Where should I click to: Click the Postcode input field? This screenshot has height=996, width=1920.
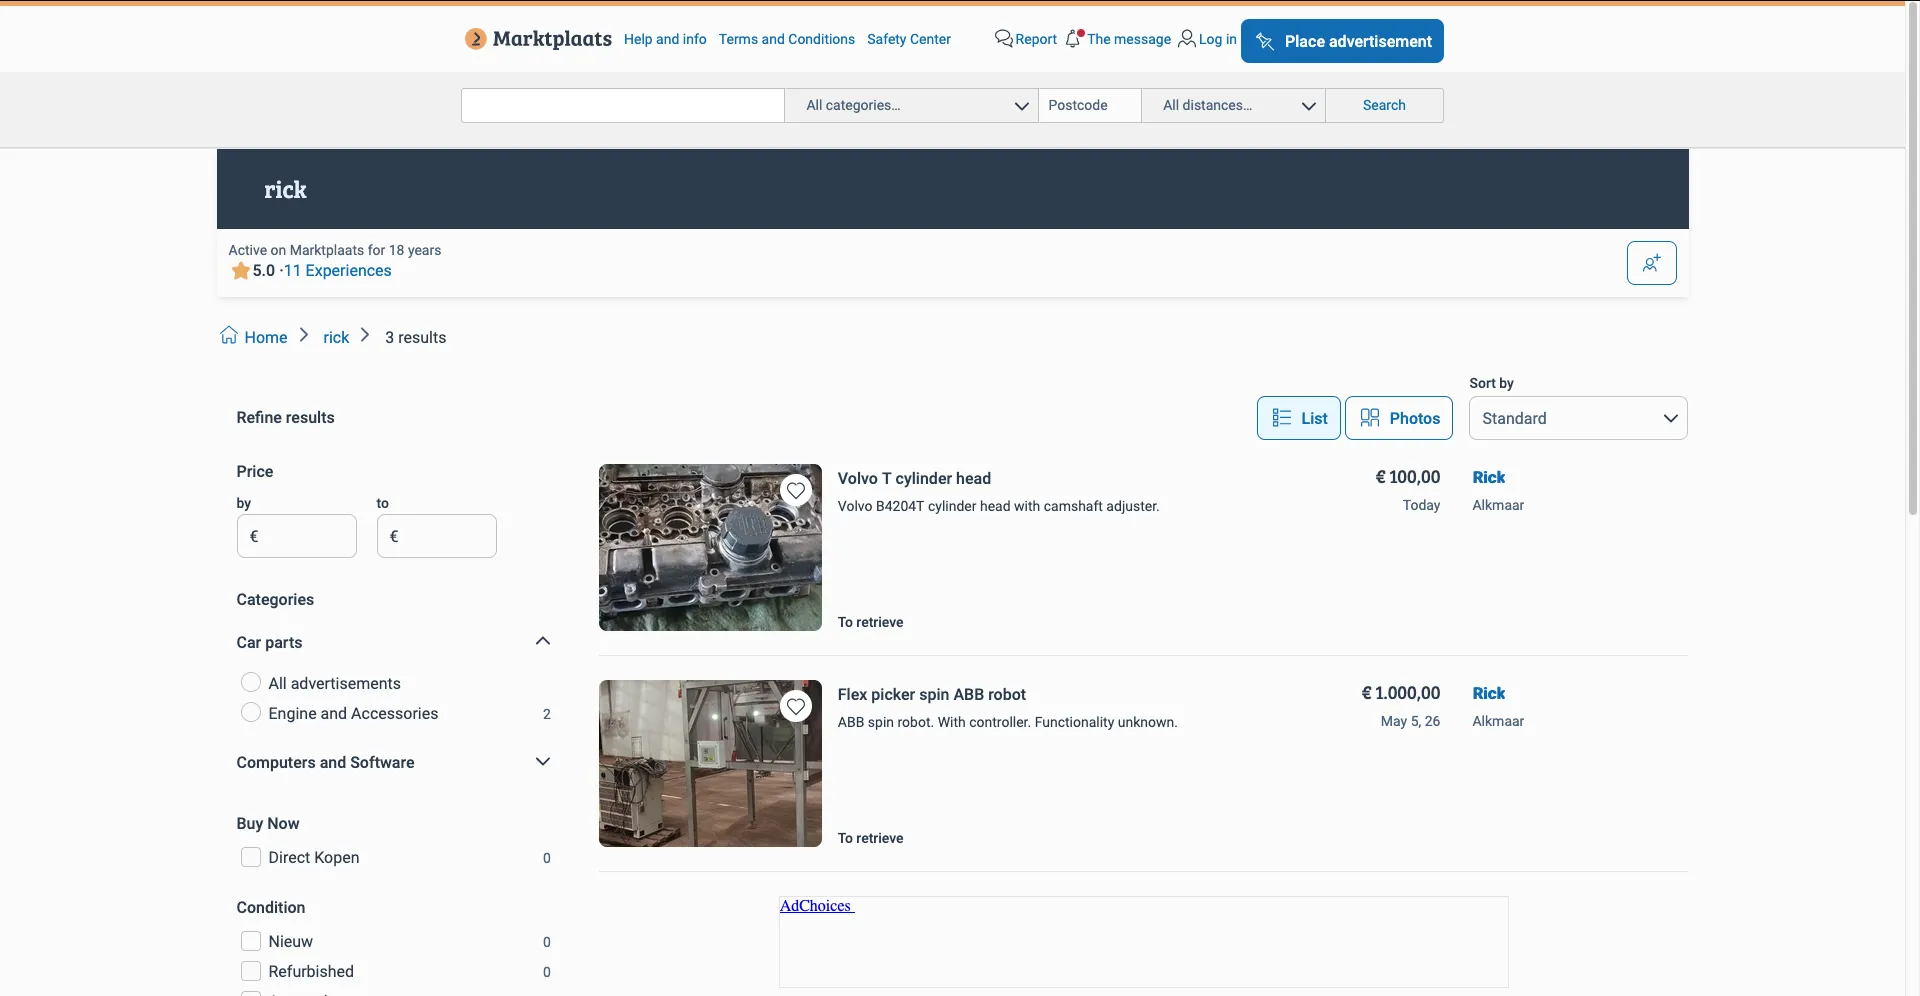click(x=1090, y=105)
